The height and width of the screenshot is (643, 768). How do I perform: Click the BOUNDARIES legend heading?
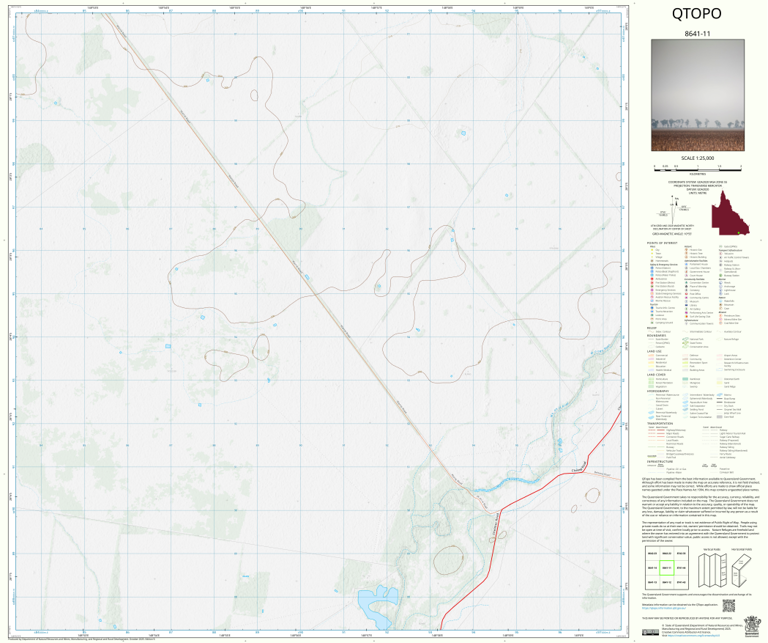[656, 335]
